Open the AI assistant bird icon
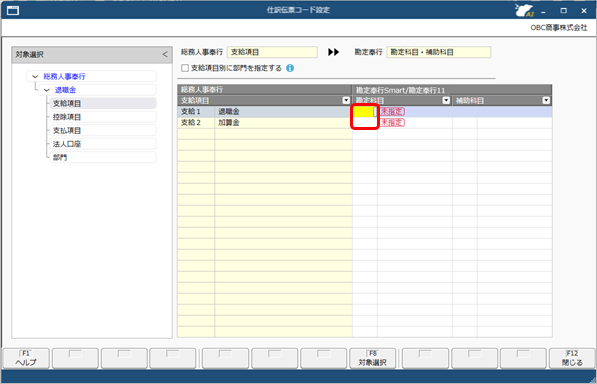Screen dimensions: 597x384 pos(524,10)
